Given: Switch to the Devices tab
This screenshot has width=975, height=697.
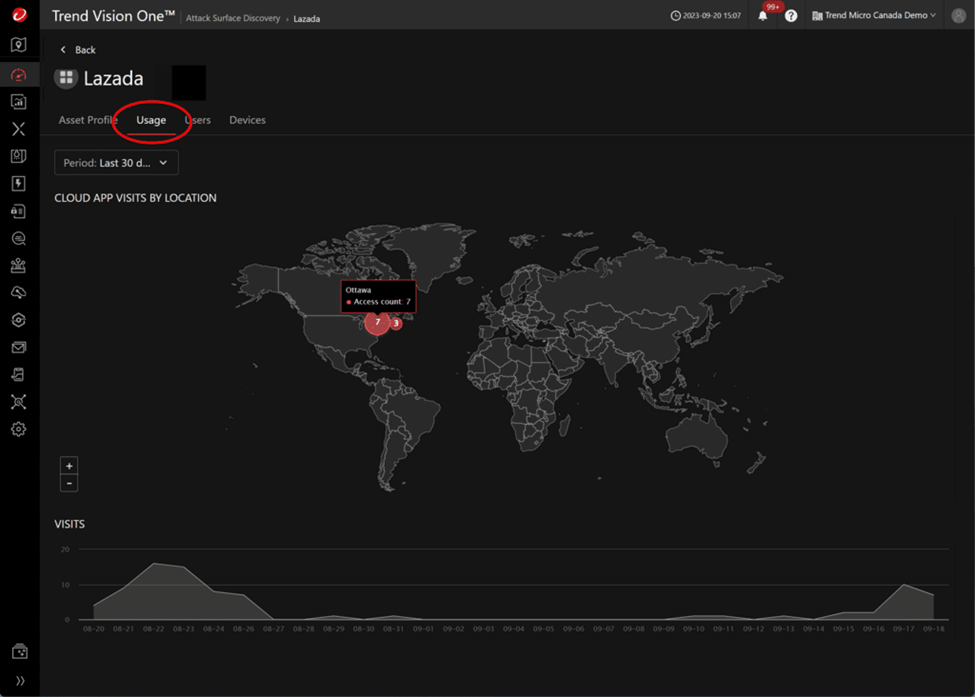Looking at the screenshot, I should point(247,120).
